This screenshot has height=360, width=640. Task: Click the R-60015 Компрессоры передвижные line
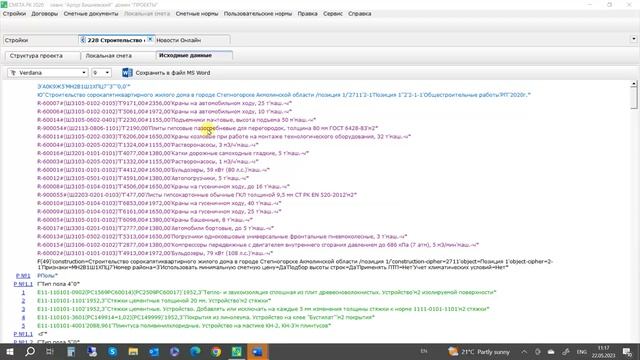(258, 245)
